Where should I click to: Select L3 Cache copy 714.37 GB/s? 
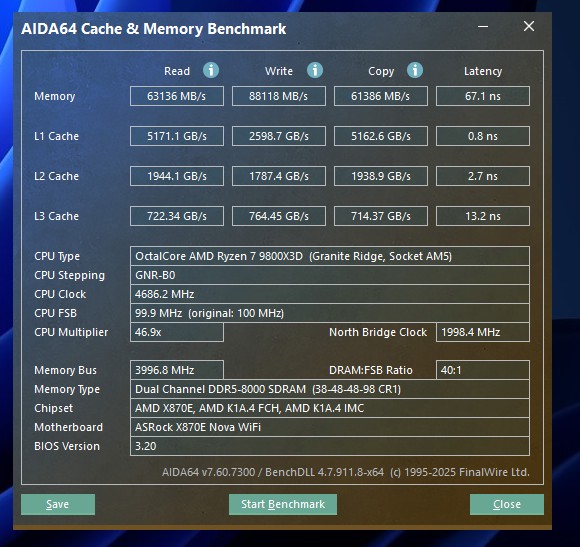click(381, 216)
